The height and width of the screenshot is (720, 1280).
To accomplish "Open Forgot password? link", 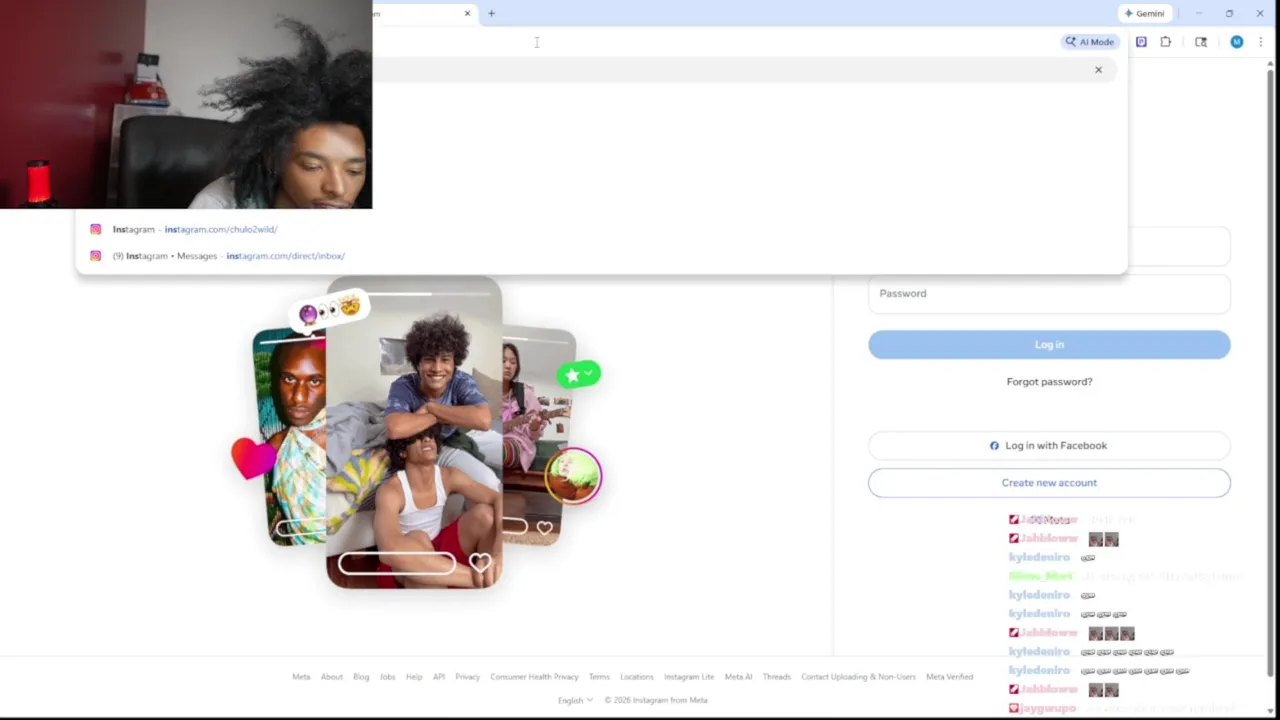I will click(1049, 382).
